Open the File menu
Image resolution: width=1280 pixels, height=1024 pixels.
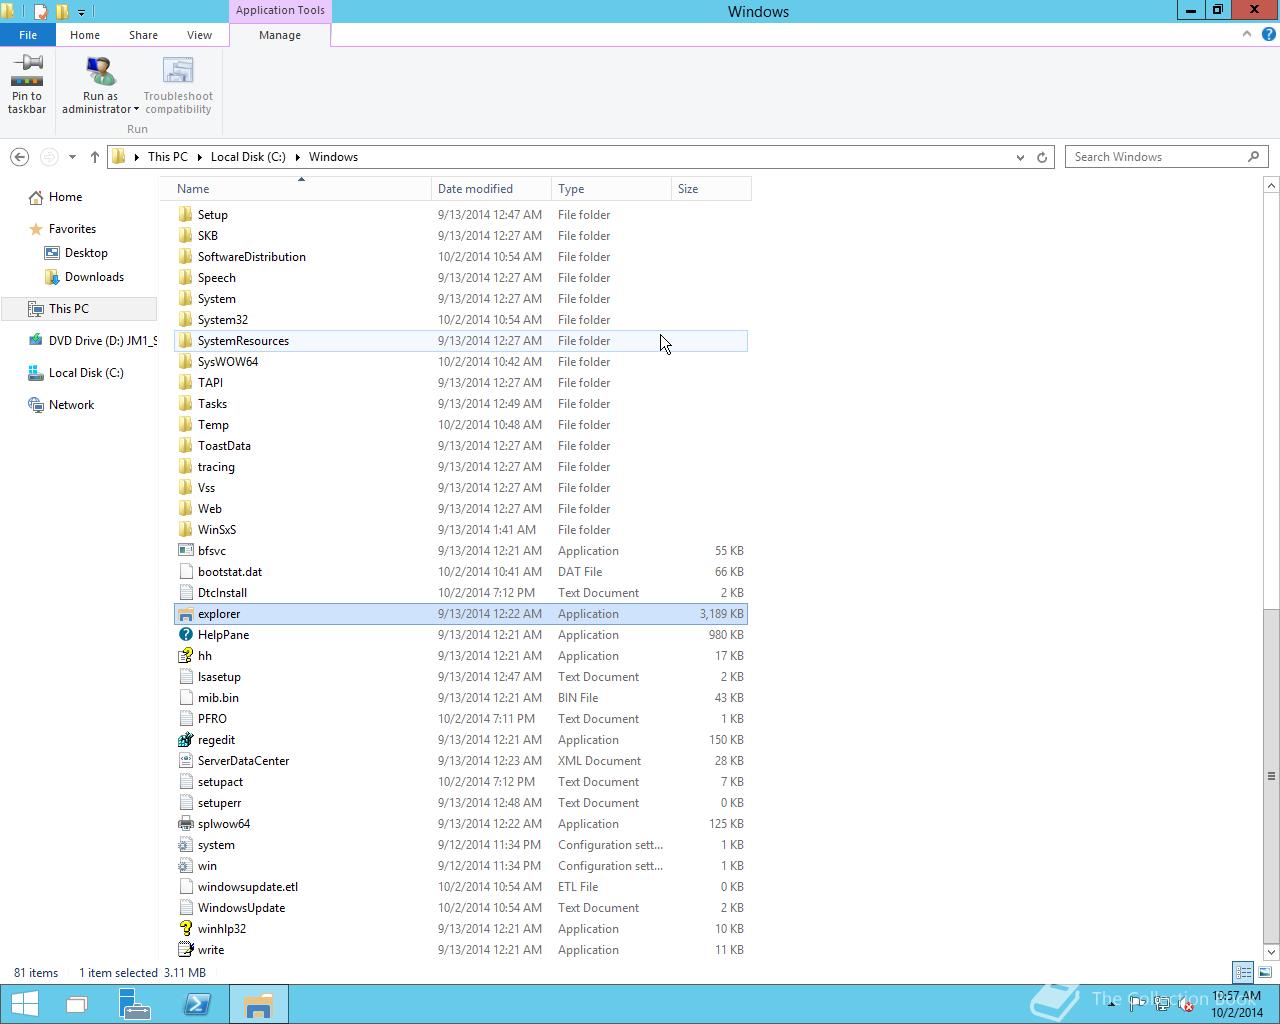click(28, 35)
